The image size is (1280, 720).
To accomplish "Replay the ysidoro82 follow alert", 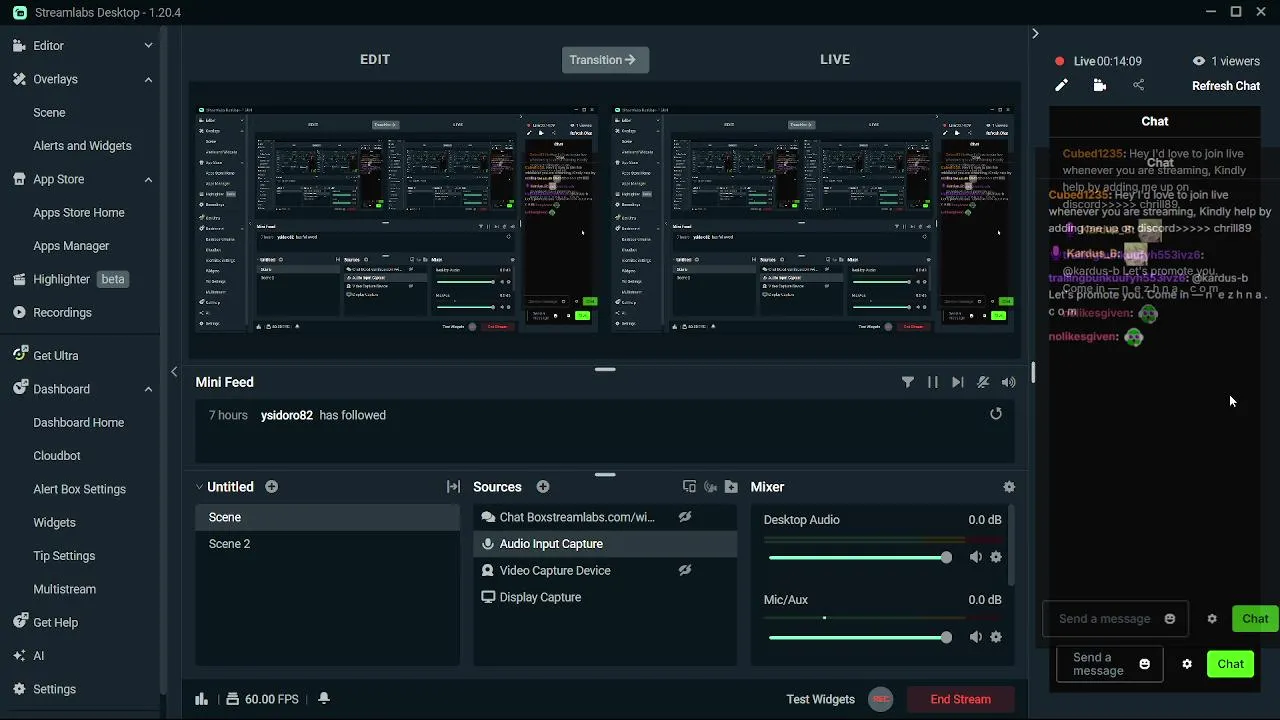I will [x=996, y=414].
